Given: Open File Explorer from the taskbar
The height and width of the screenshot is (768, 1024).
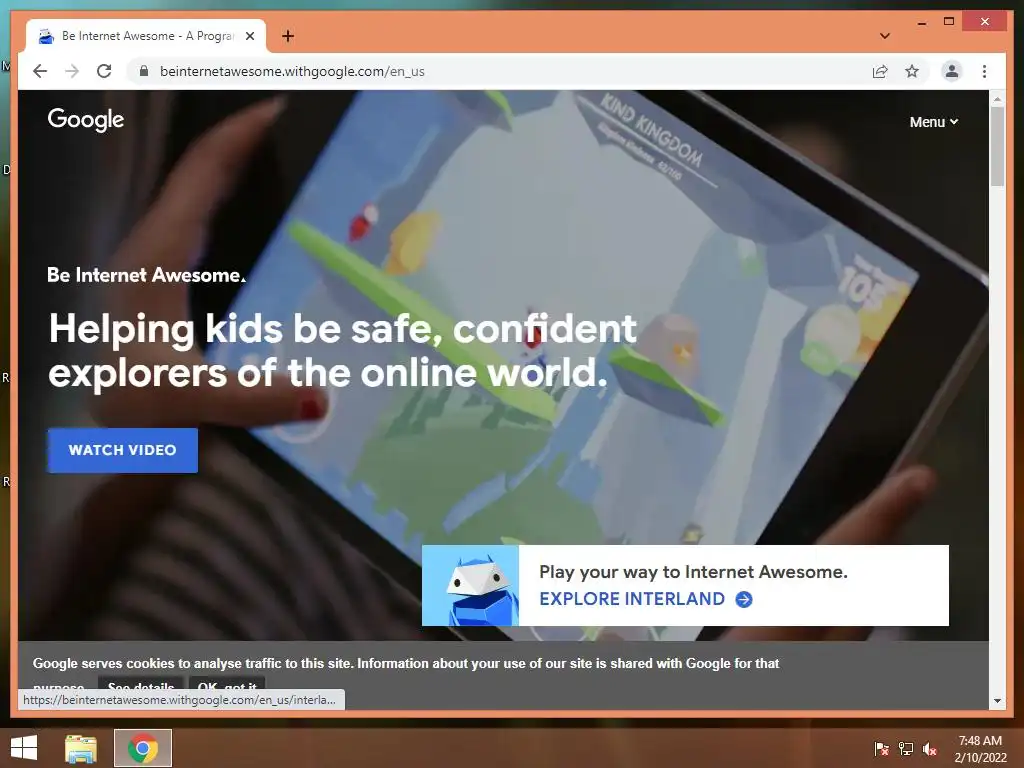Looking at the screenshot, I should coord(81,748).
